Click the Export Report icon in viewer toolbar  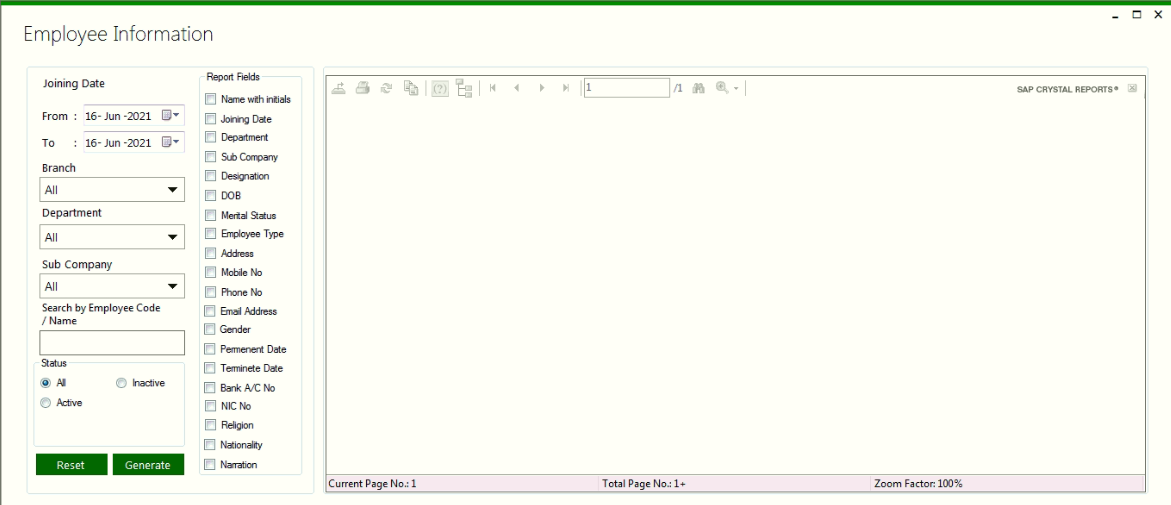coord(339,88)
